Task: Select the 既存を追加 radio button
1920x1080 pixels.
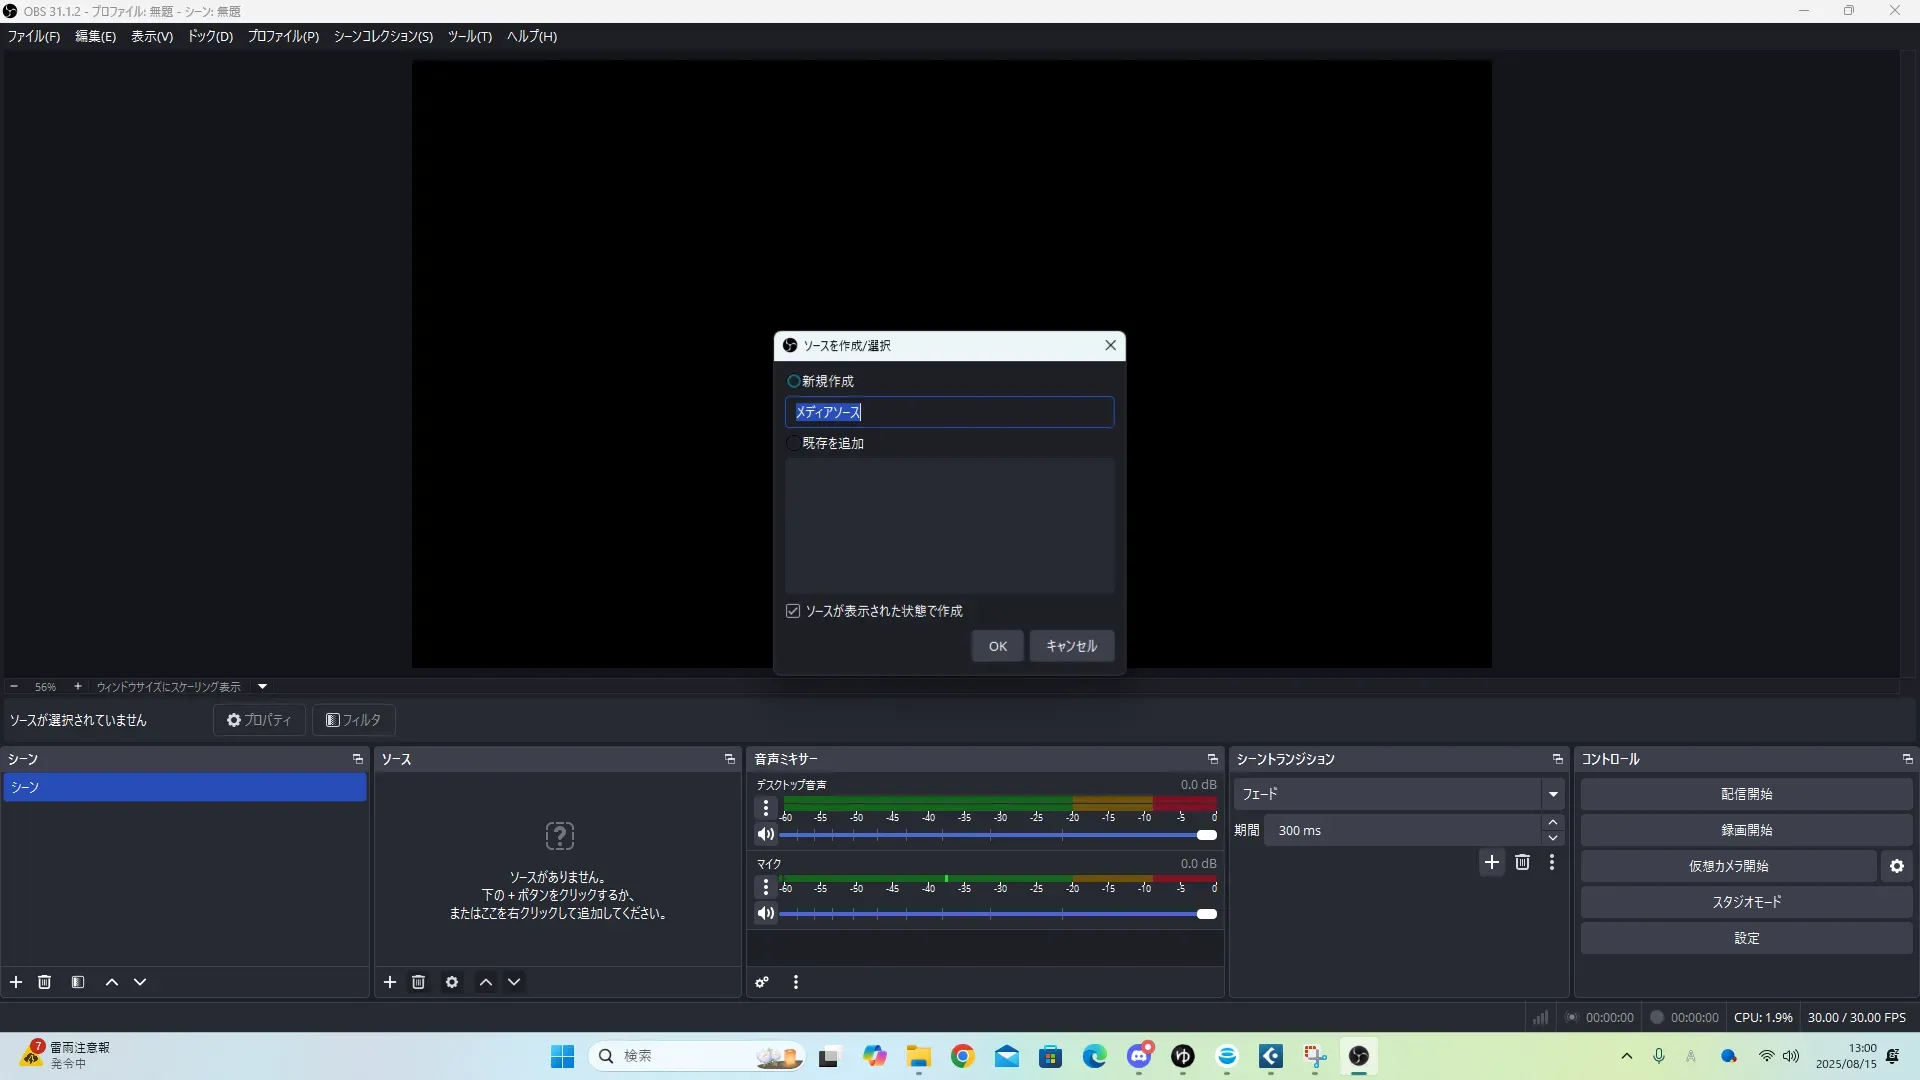Action: pos(794,443)
